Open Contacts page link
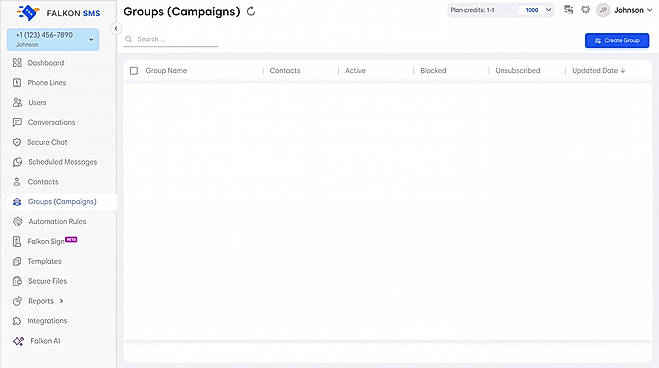The height and width of the screenshot is (368, 659). point(43,182)
